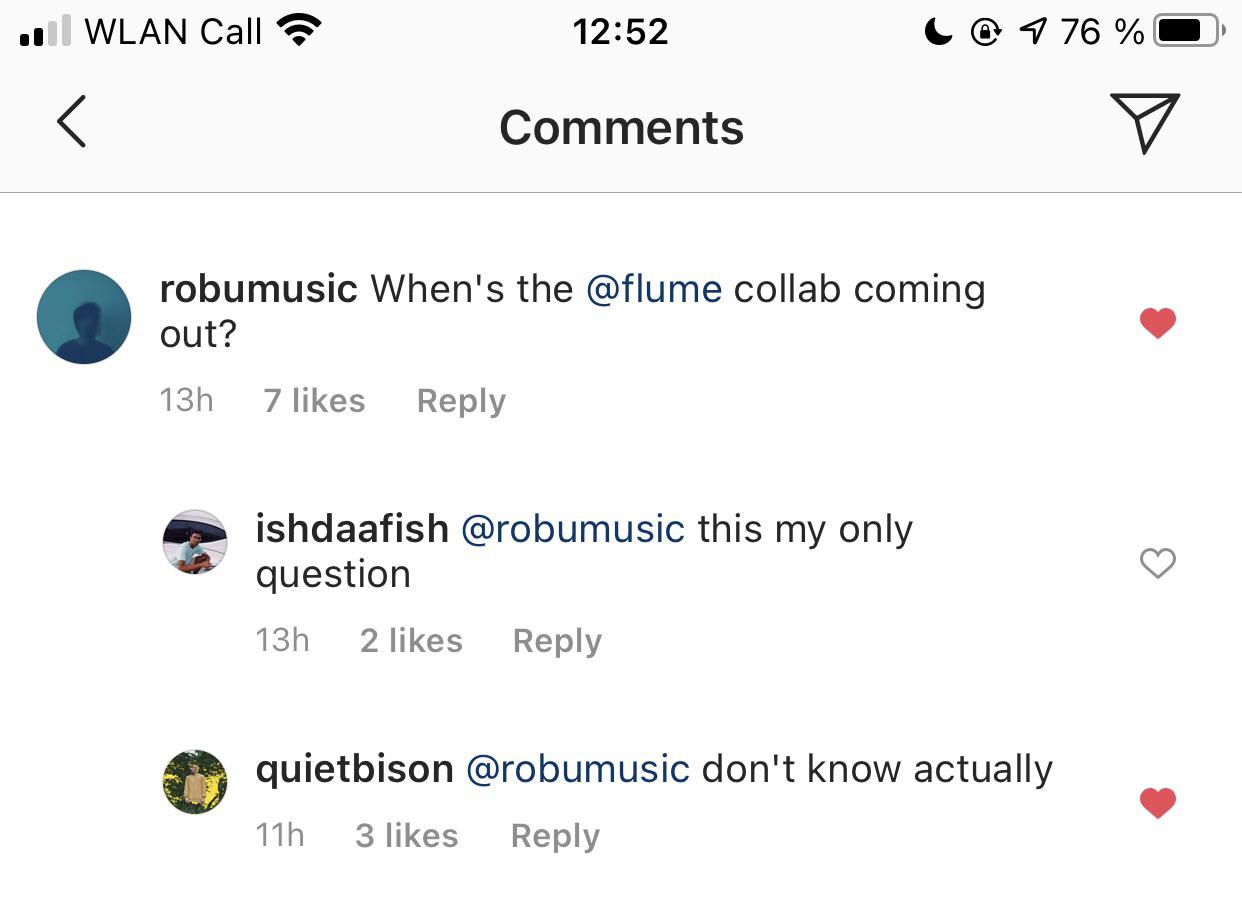Open robumusic's profile picture
1242x906 pixels.
coord(84,316)
